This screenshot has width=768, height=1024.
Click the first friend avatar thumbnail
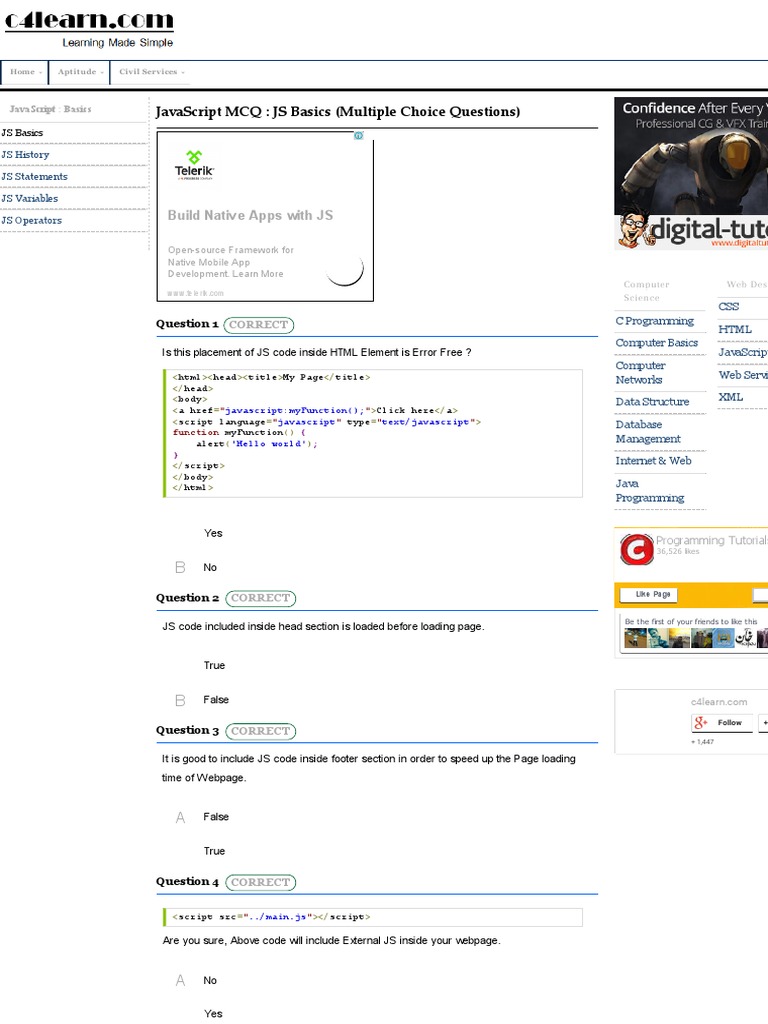635,638
